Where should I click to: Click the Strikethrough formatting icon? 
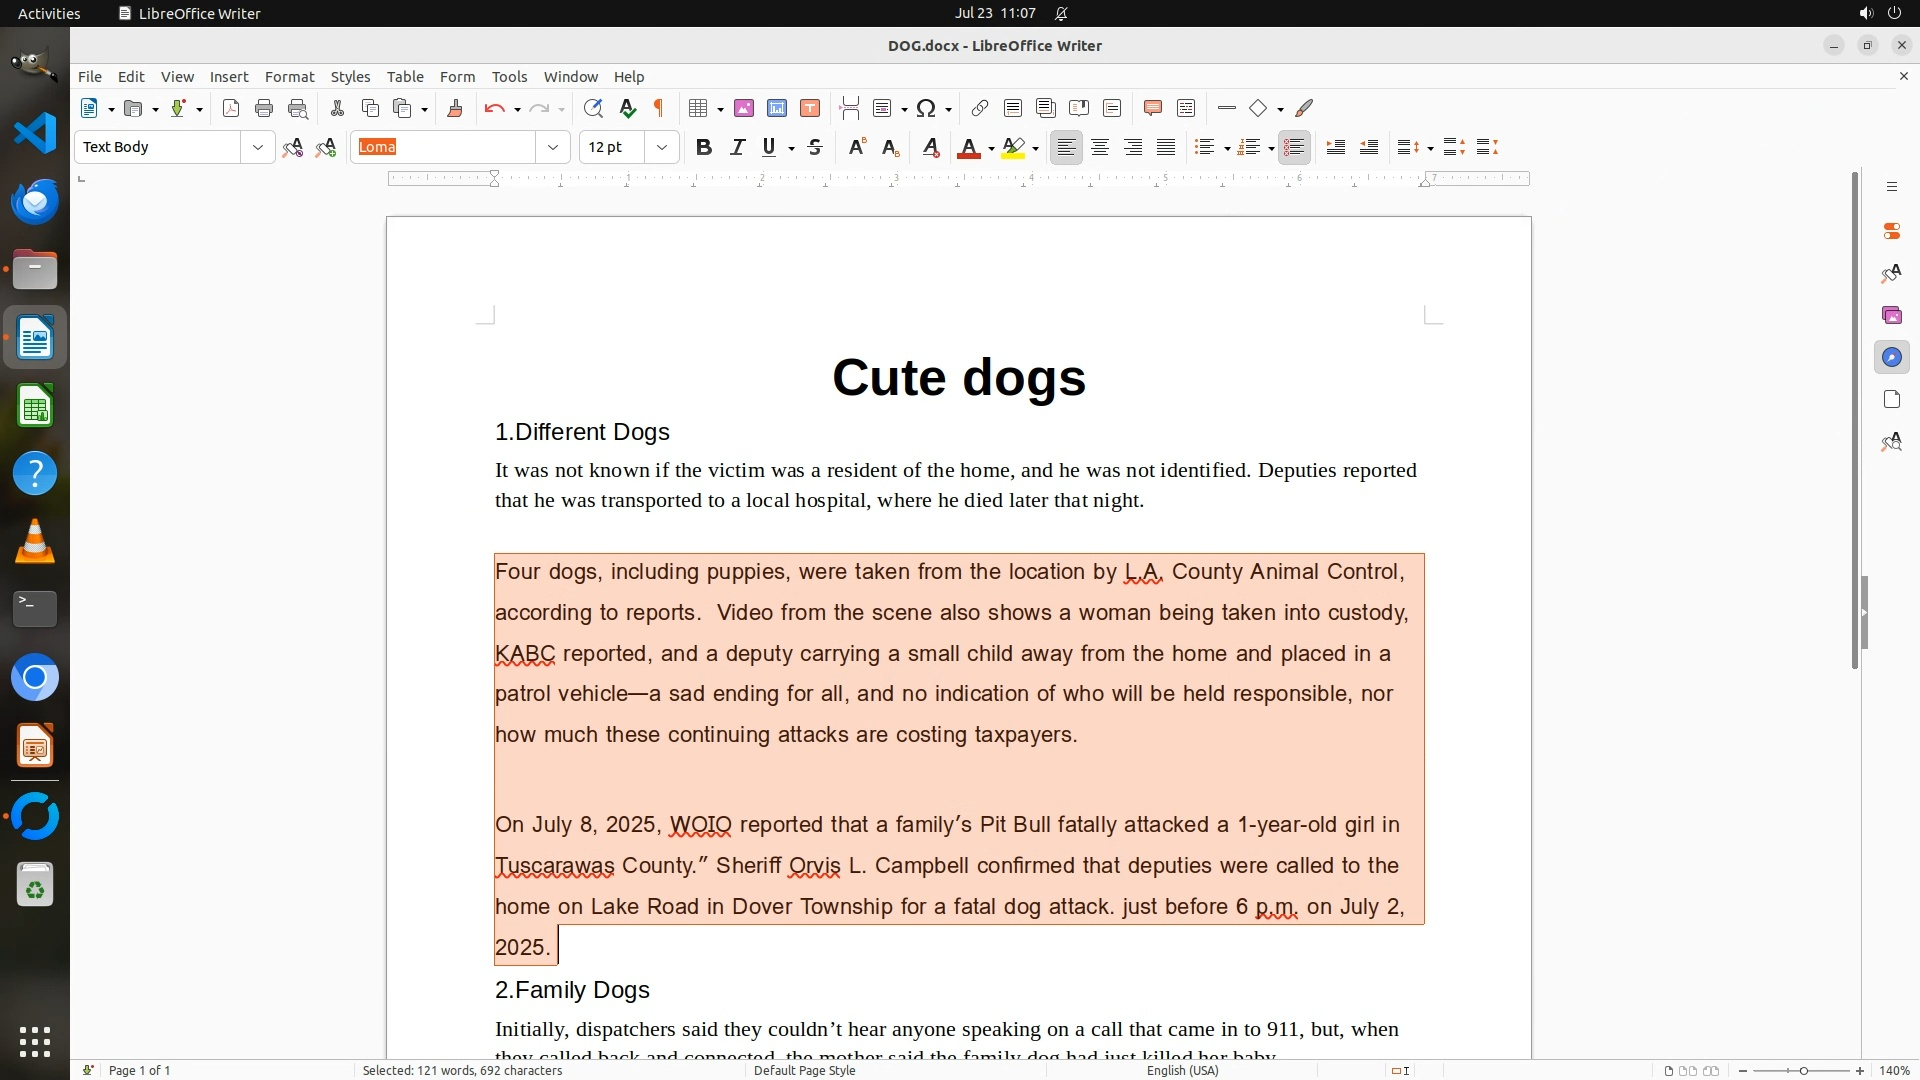(x=815, y=148)
